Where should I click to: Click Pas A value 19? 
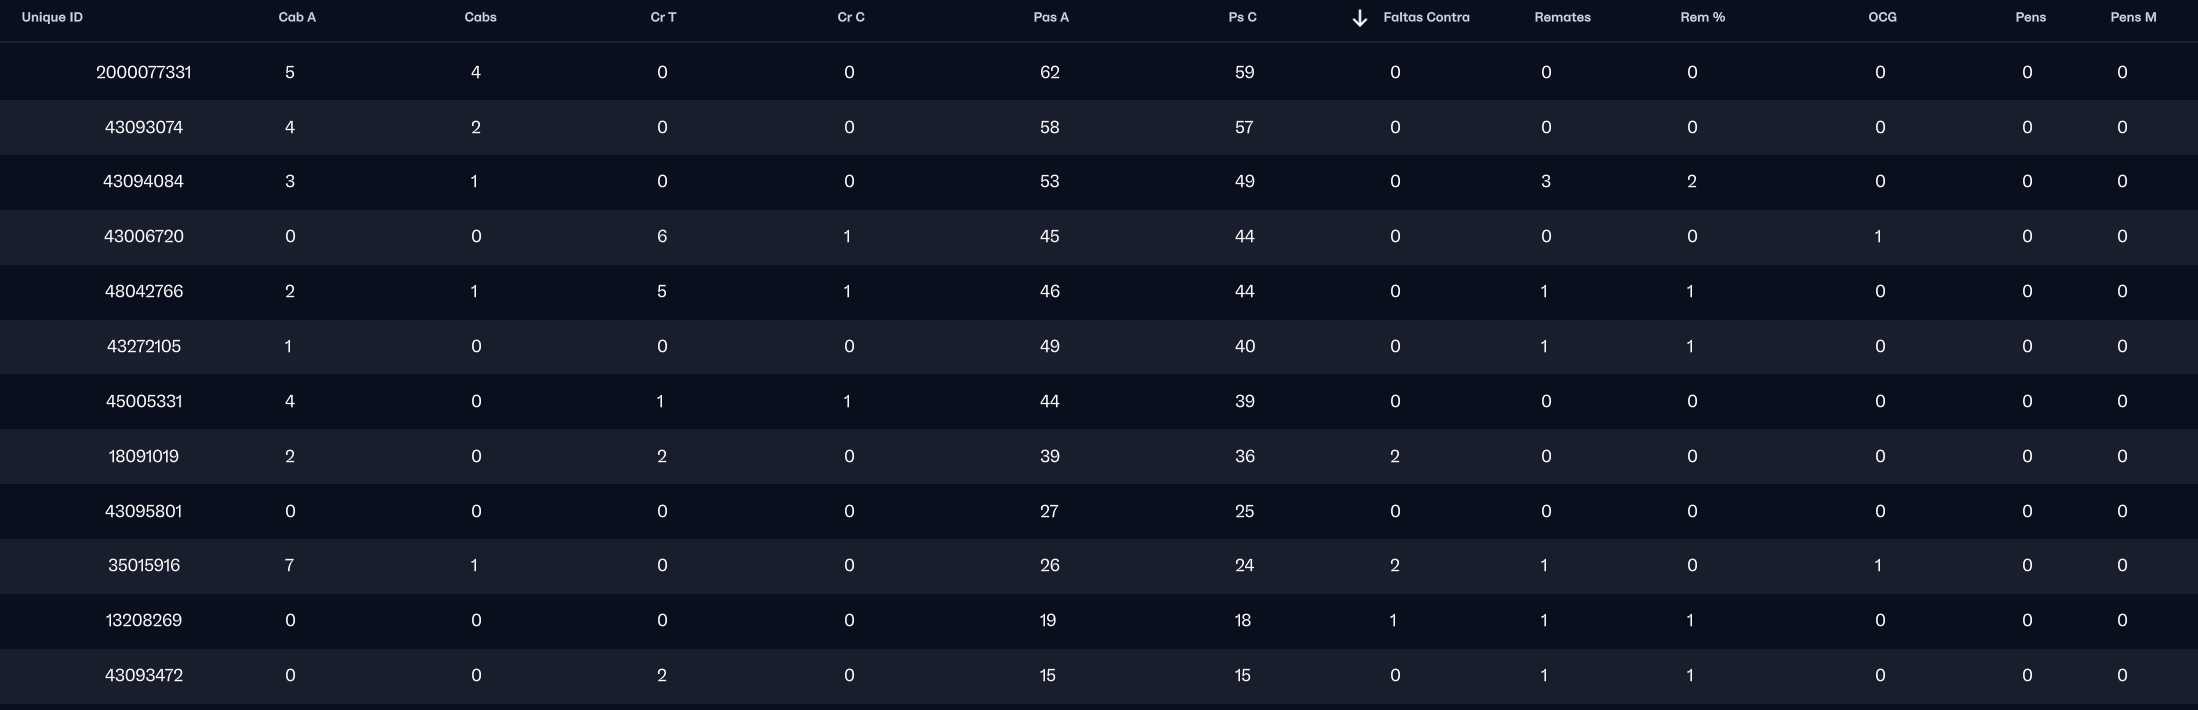point(1048,621)
